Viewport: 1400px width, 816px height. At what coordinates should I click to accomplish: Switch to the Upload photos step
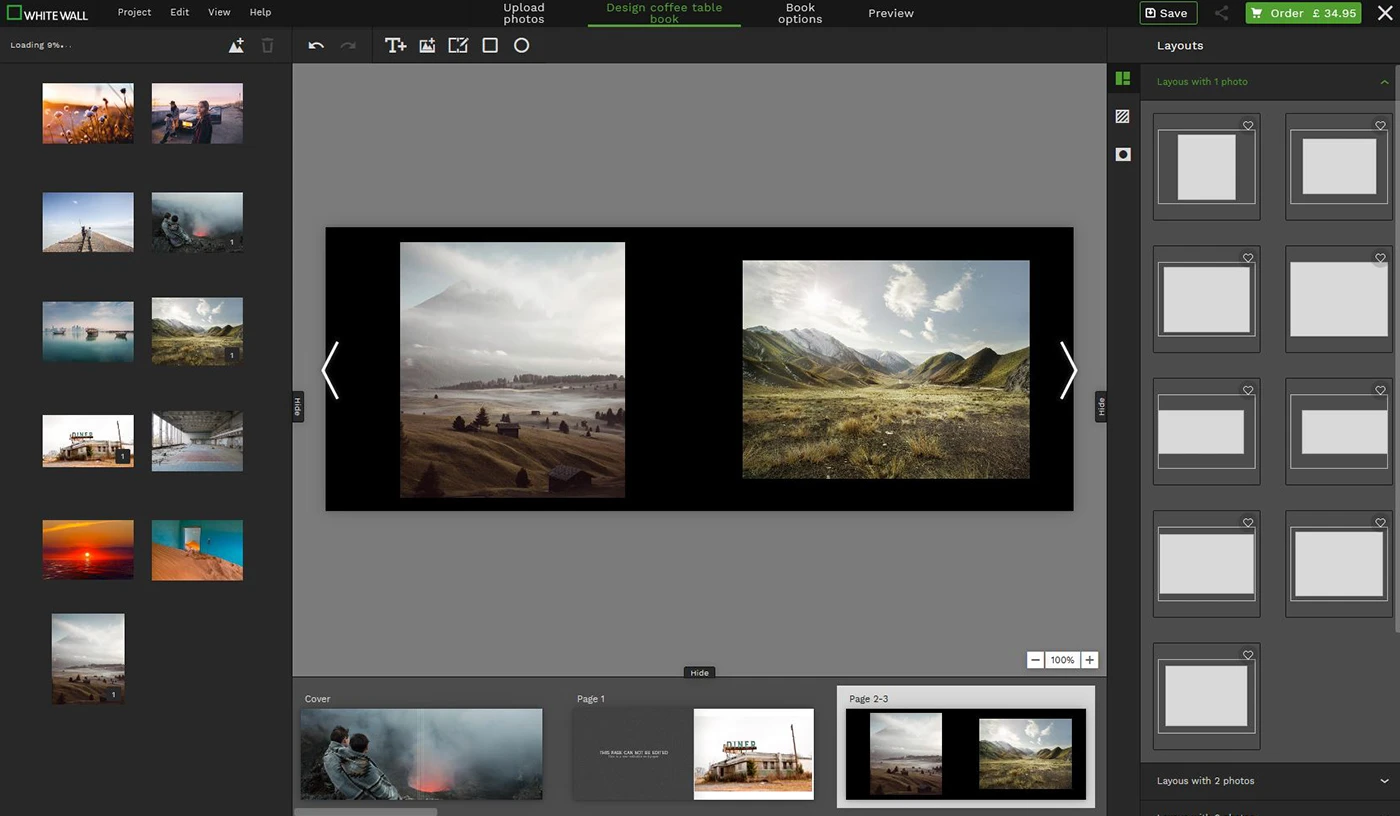[524, 13]
